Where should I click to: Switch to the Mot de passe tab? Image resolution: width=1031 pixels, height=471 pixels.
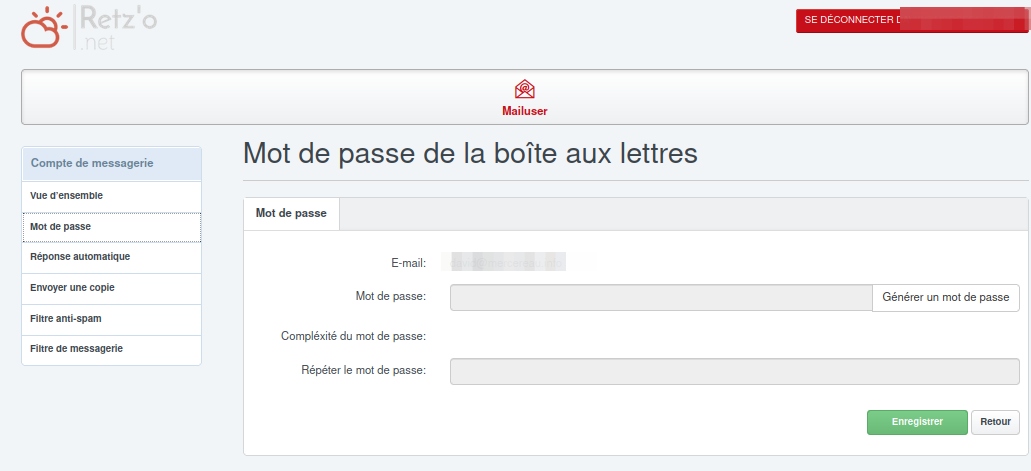[291, 214]
